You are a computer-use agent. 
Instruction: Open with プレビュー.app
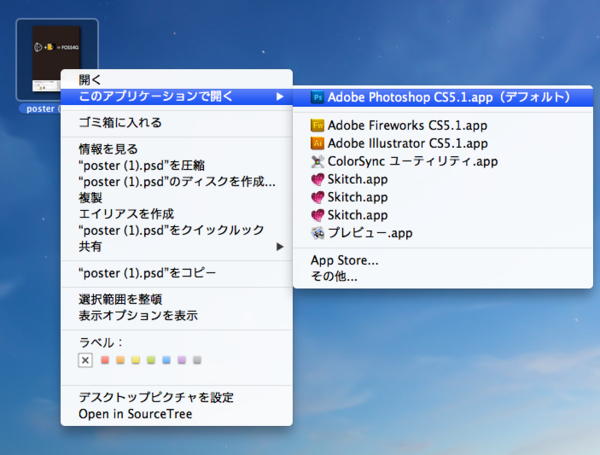coord(443,233)
